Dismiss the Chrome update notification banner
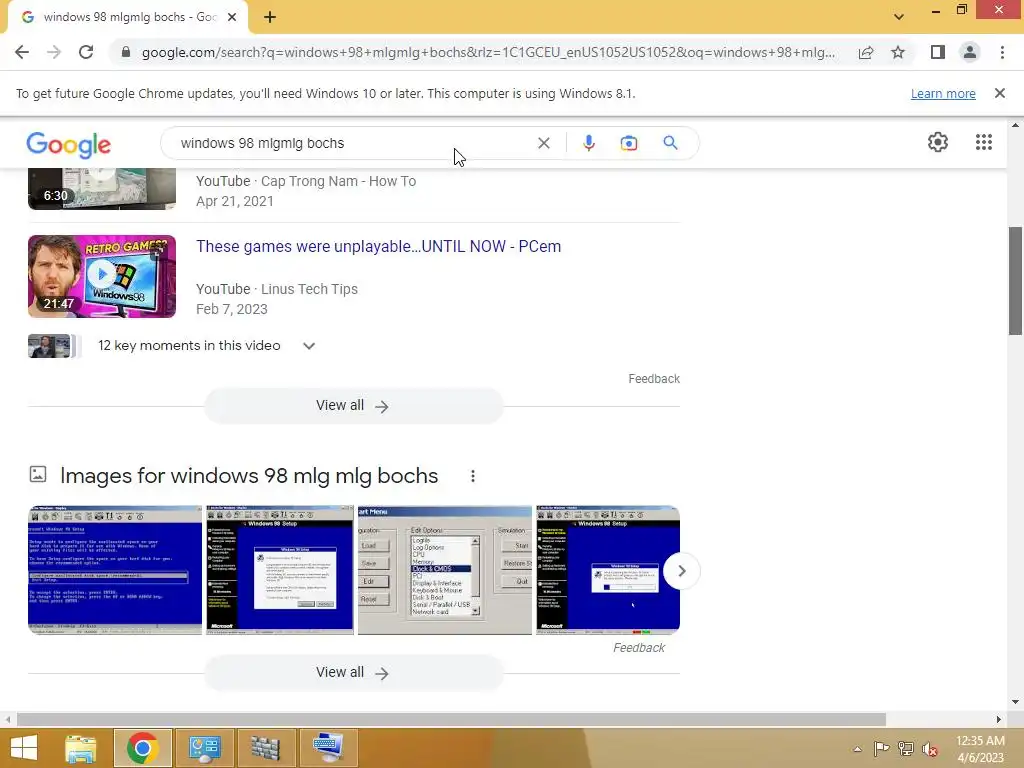This screenshot has width=1024, height=768. click(x=999, y=93)
